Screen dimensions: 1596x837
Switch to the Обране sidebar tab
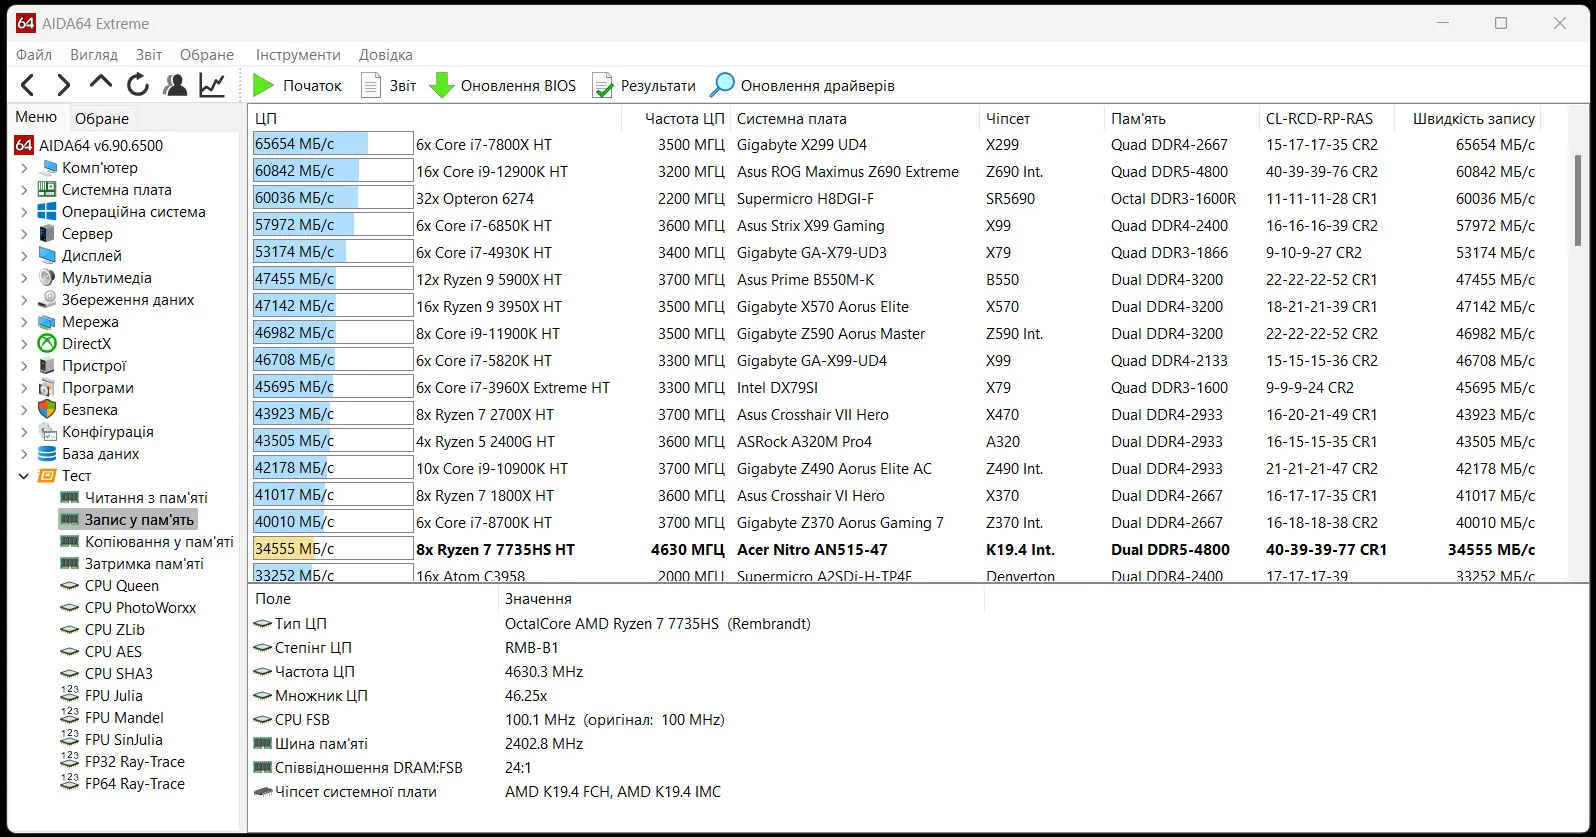[x=102, y=118]
